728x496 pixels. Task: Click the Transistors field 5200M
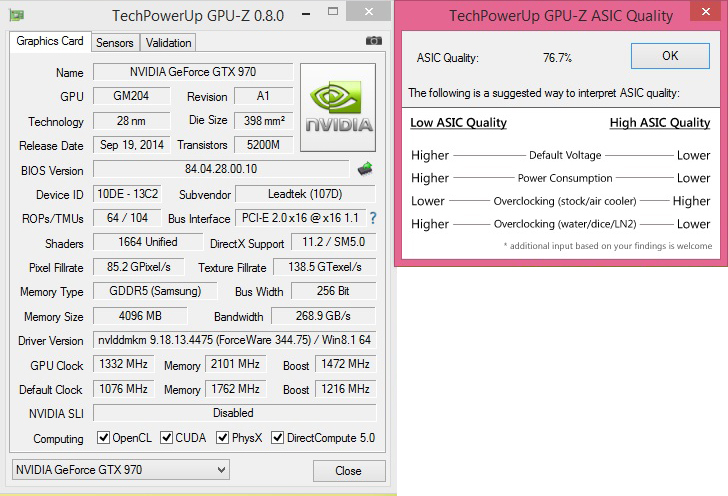pos(263,145)
